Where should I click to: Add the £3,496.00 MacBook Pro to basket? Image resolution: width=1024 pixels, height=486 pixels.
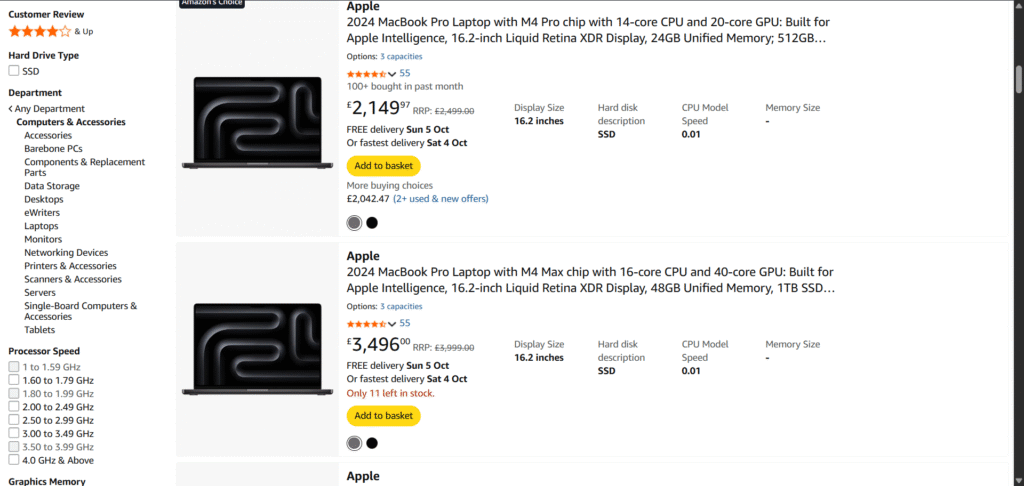[x=383, y=416]
